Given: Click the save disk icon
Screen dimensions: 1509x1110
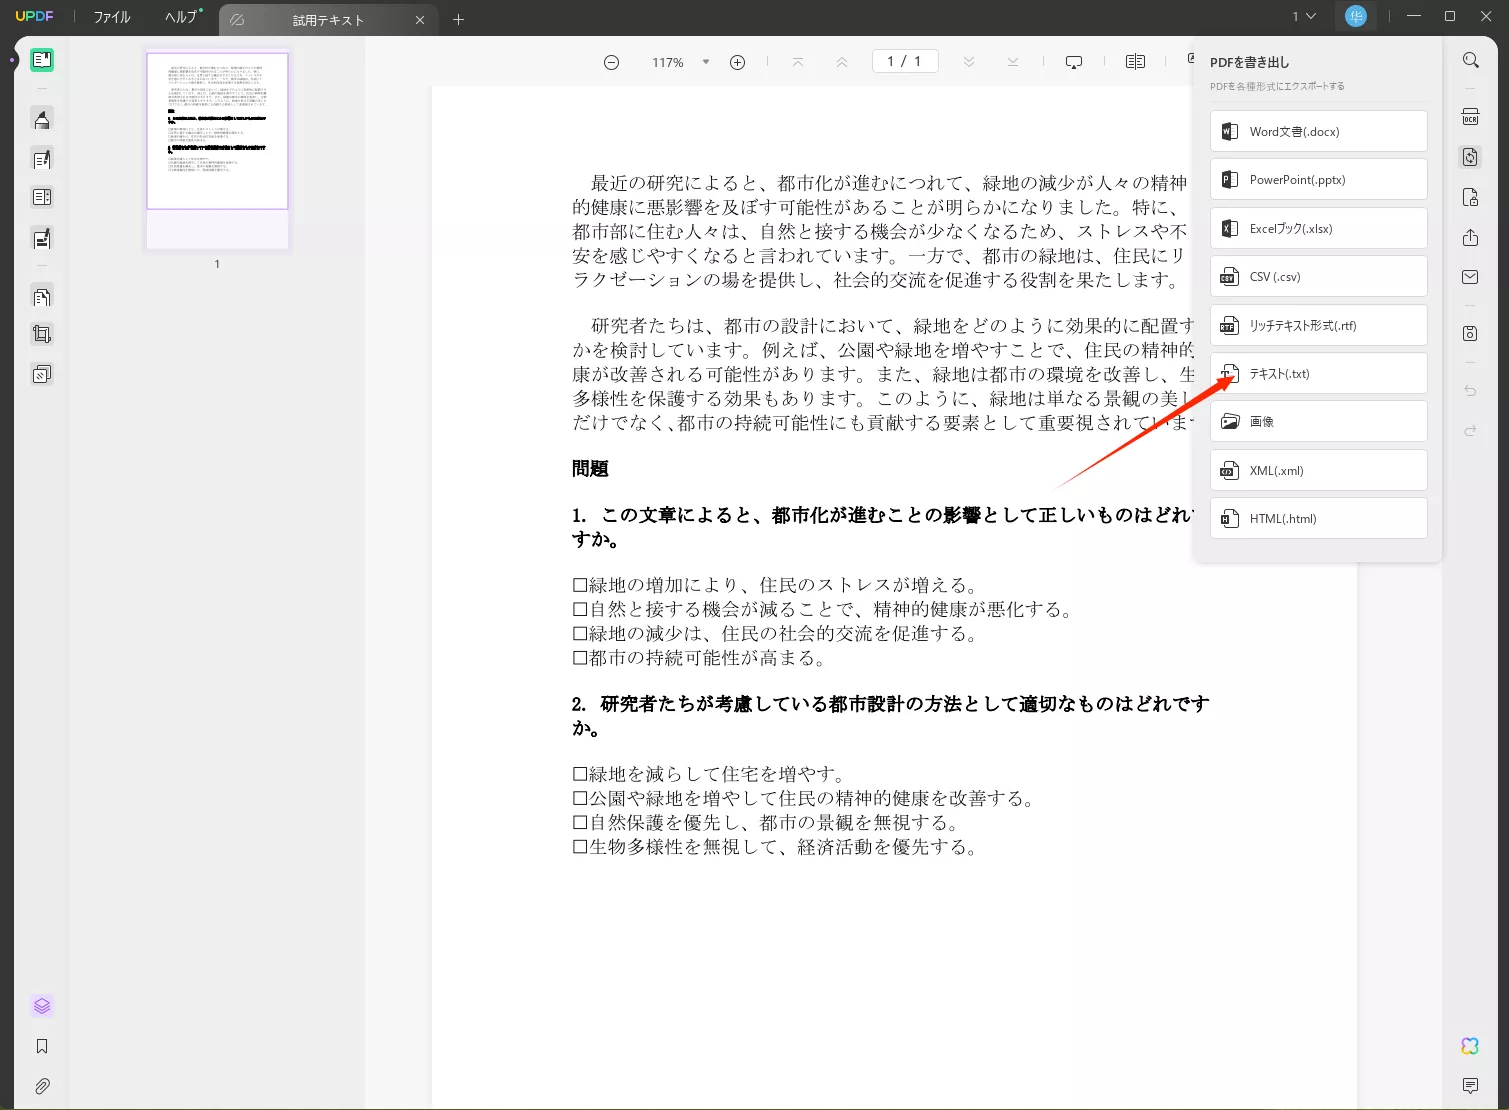Looking at the screenshot, I should click(x=1470, y=333).
